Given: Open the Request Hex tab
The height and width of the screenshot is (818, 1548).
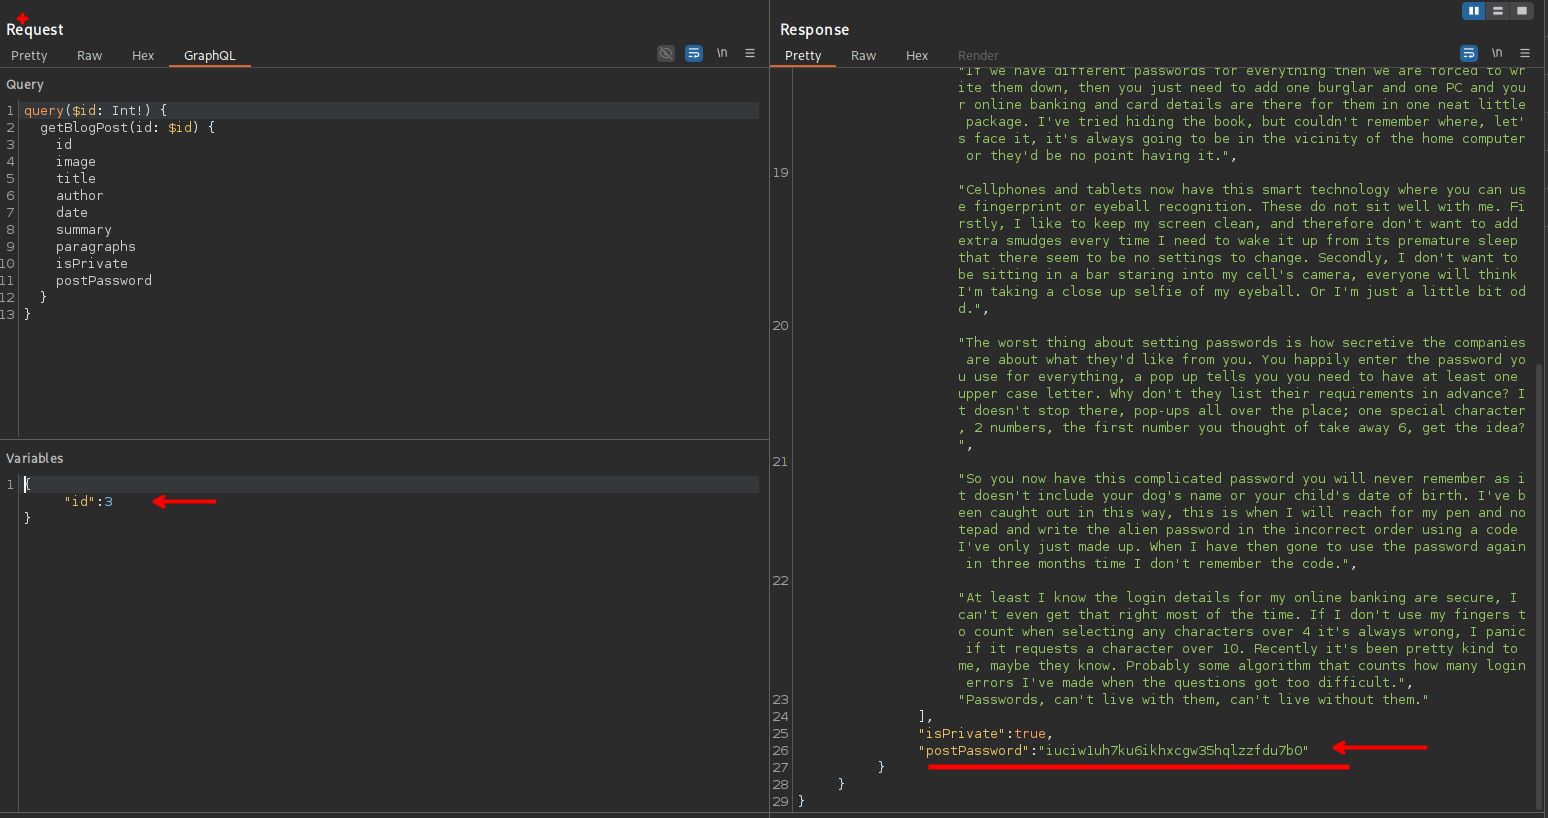Looking at the screenshot, I should pos(143,56).
